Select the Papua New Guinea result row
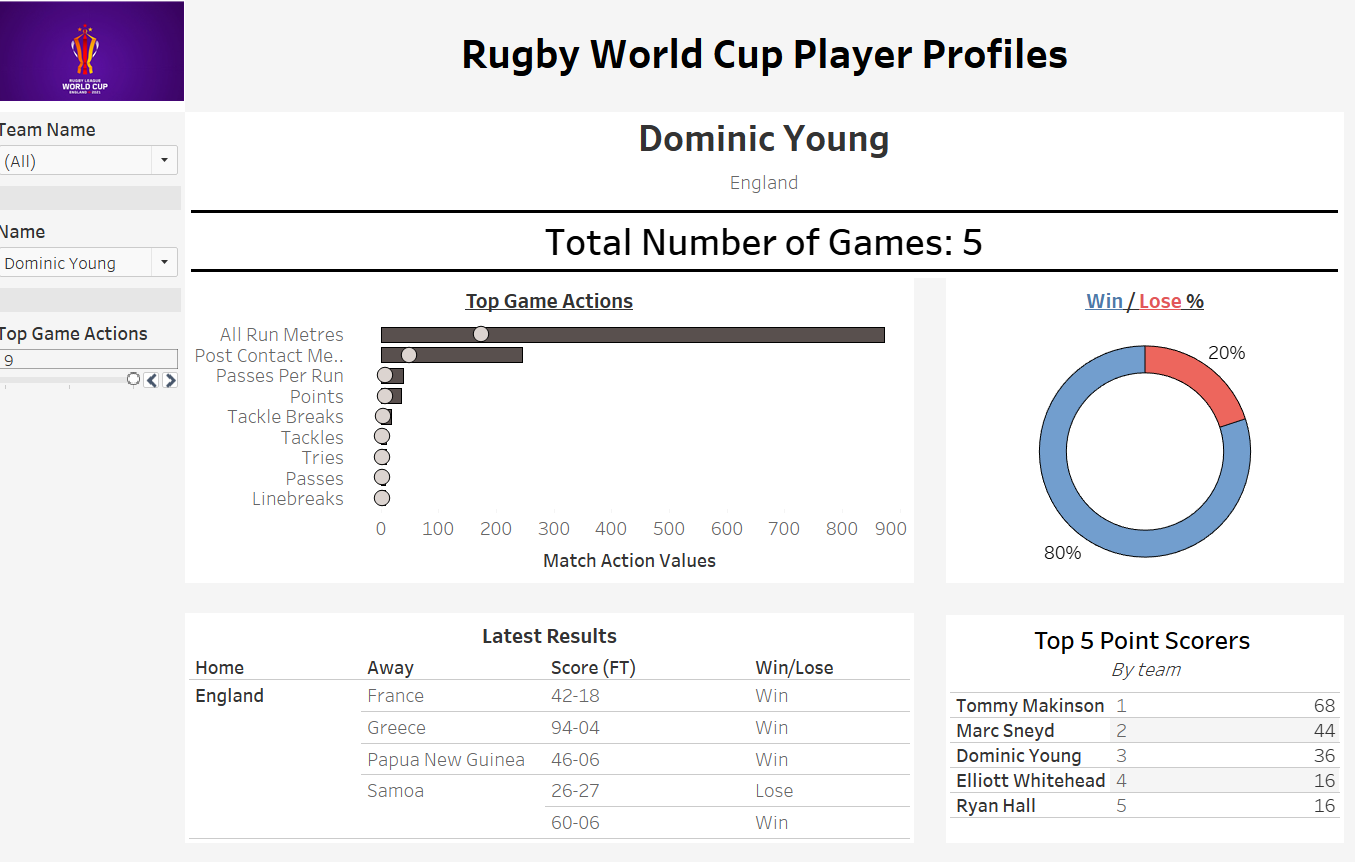The height and width of the screenshot is (862, 1355). click(446, 760)
